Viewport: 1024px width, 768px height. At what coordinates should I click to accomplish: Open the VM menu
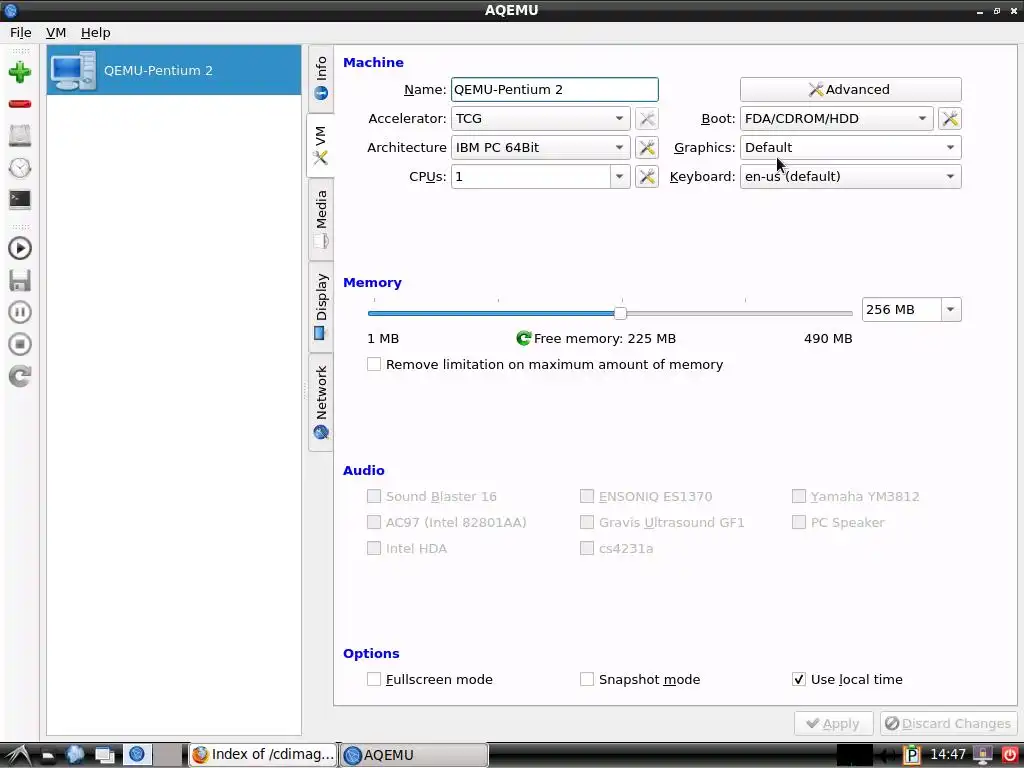[x=56, y=33]
